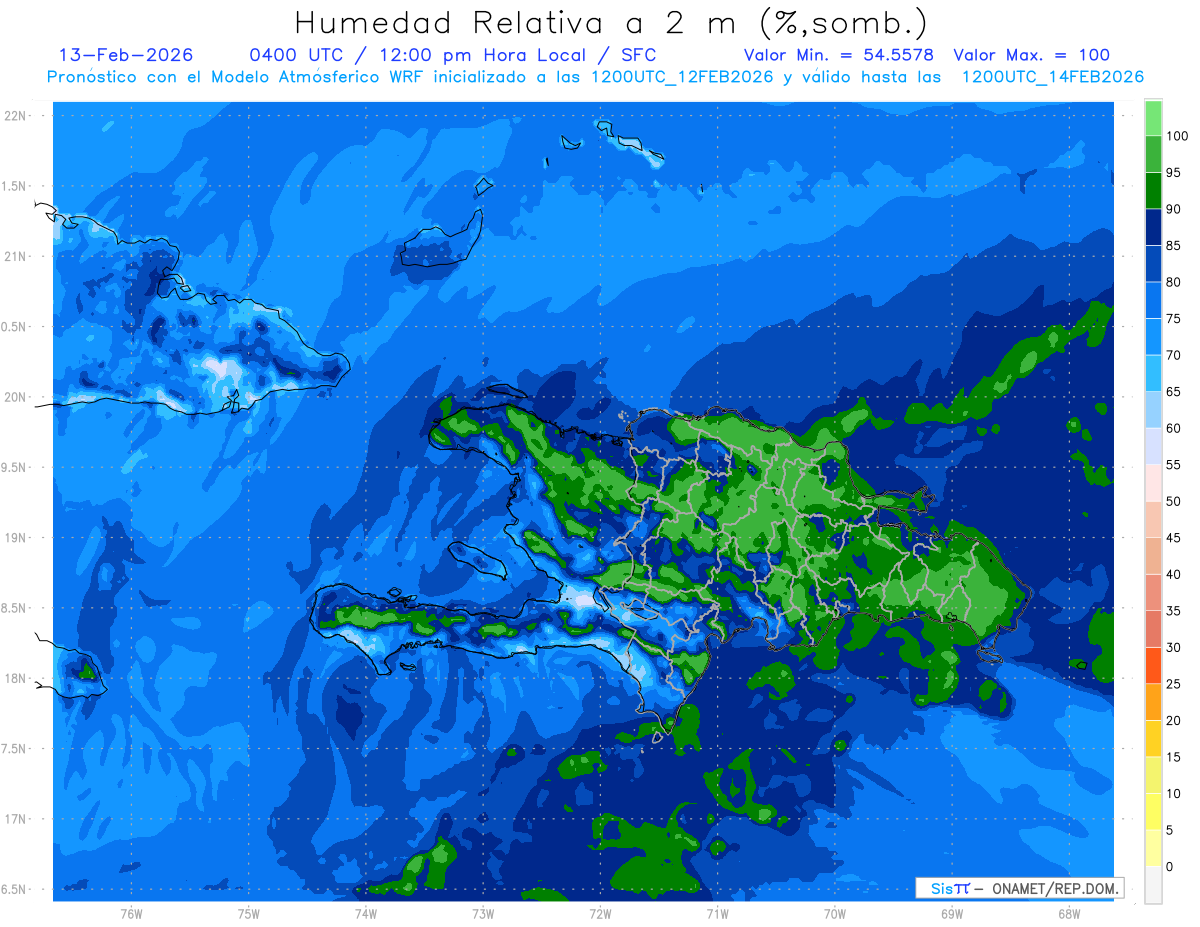Viewport: 1200px width, 927px height.
Task: Pick the dark green swatch between 90 and 95
Action: [1153, 191]
